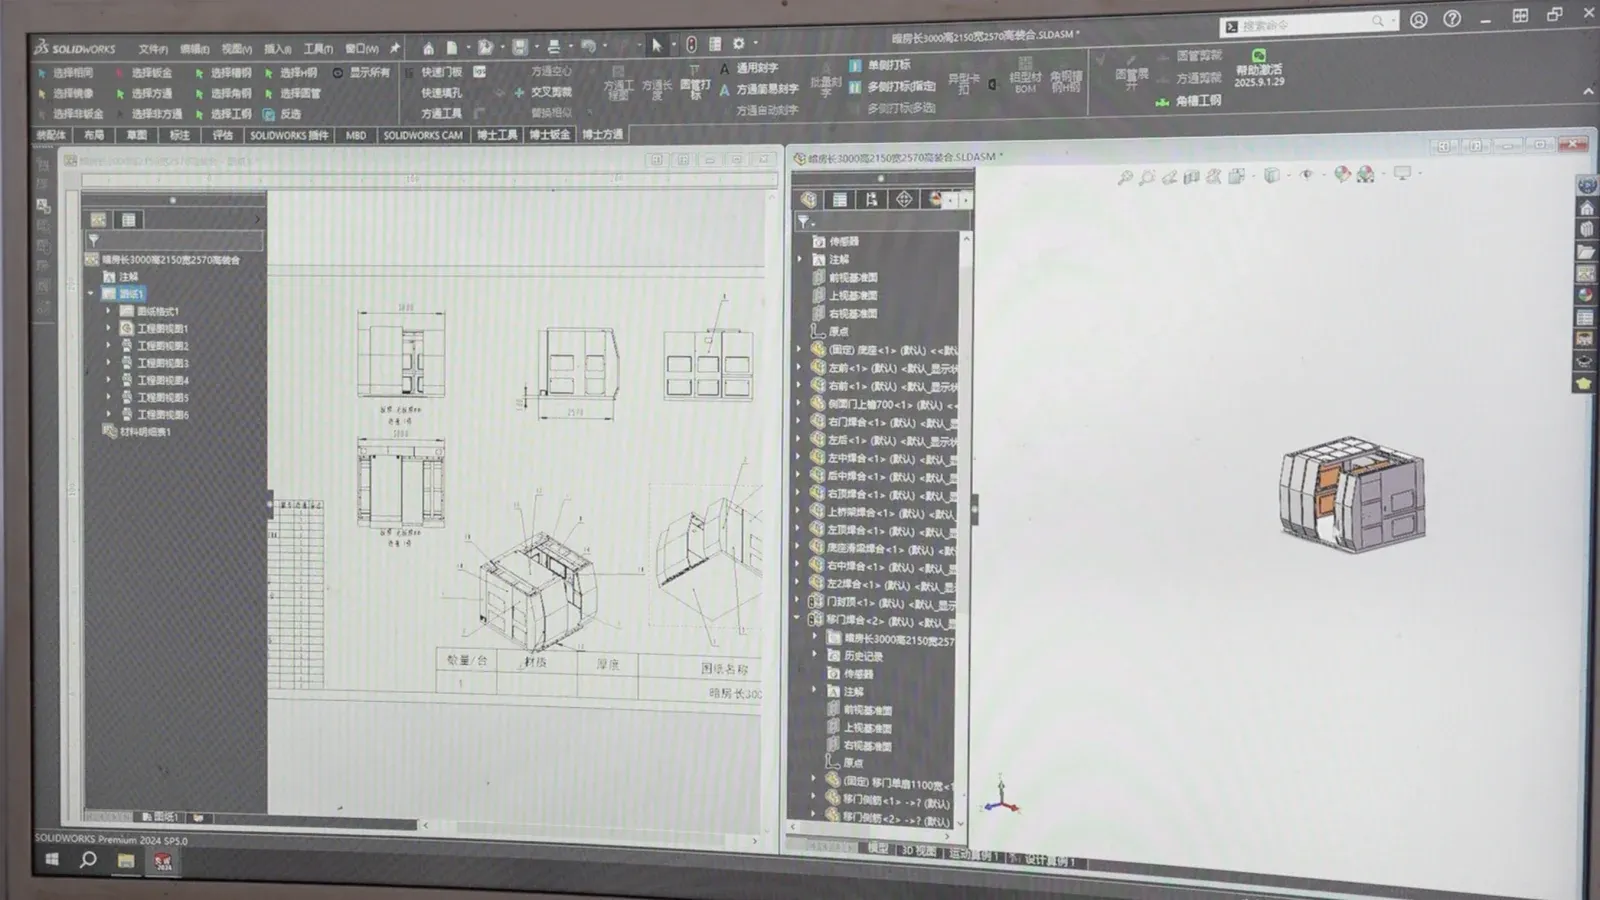Open the 文件(F) menu

point(153,49)
